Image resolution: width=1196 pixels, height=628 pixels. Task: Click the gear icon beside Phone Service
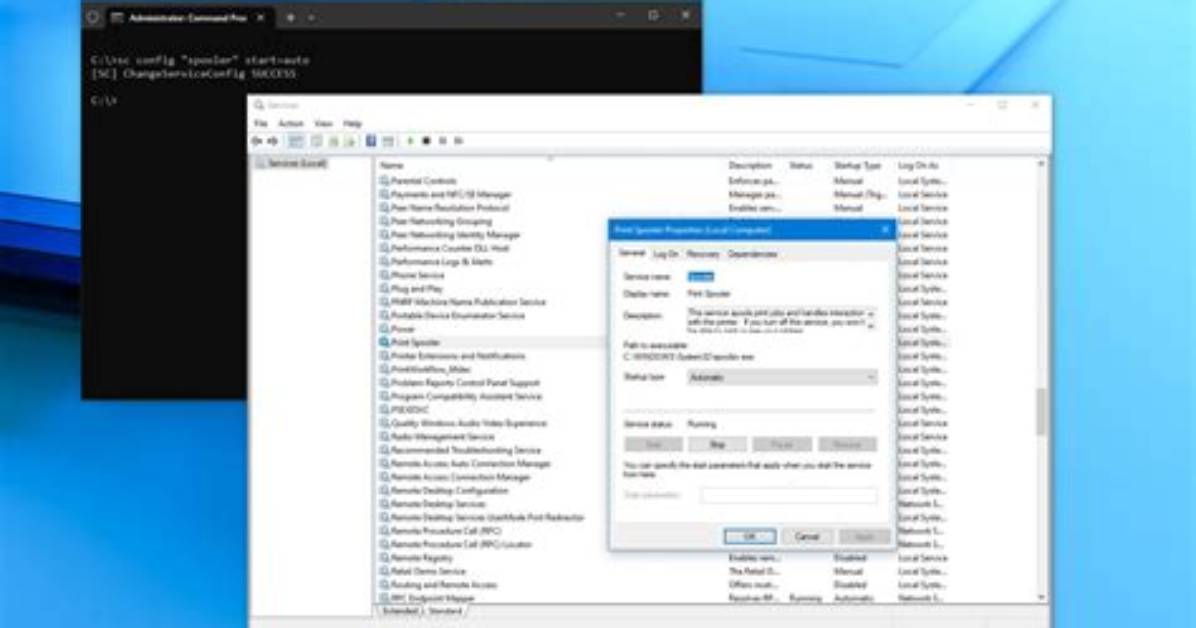pyautogui.click(x=384, y=275)
